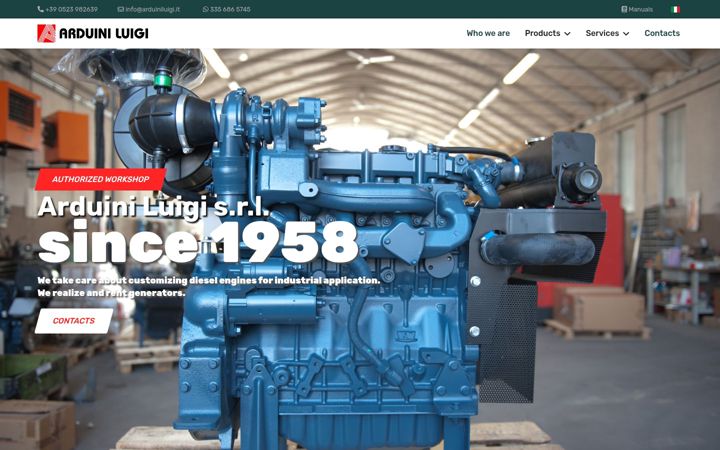Switch language via Italian flag icon
This screenshot has width=720, height=450.
(x=675, y=9)
